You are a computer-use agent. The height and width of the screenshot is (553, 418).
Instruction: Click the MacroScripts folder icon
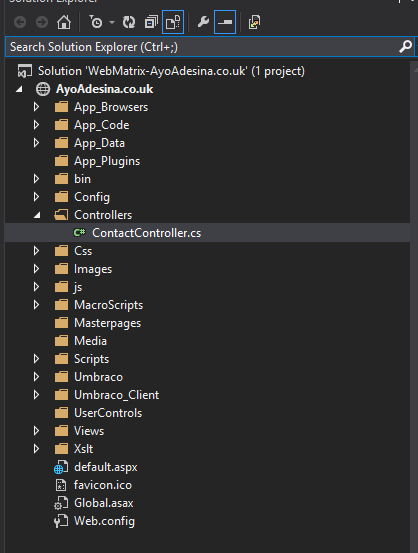click(61, 305)
